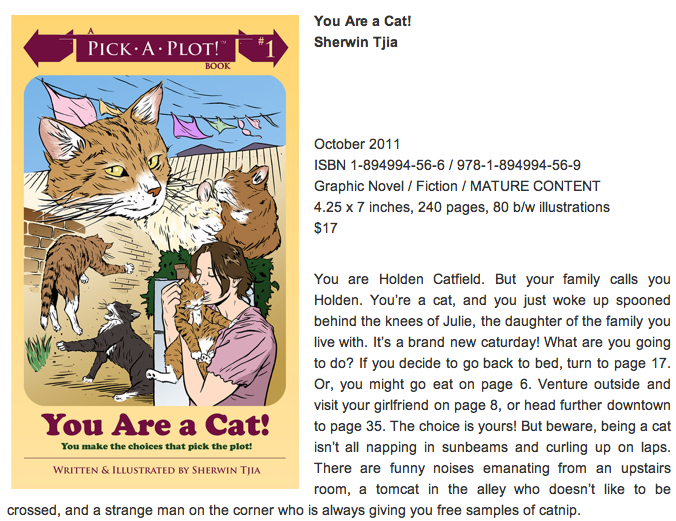Click the October 2011 publication date
This screenshot has height=521, width=676.
(357, 144)
